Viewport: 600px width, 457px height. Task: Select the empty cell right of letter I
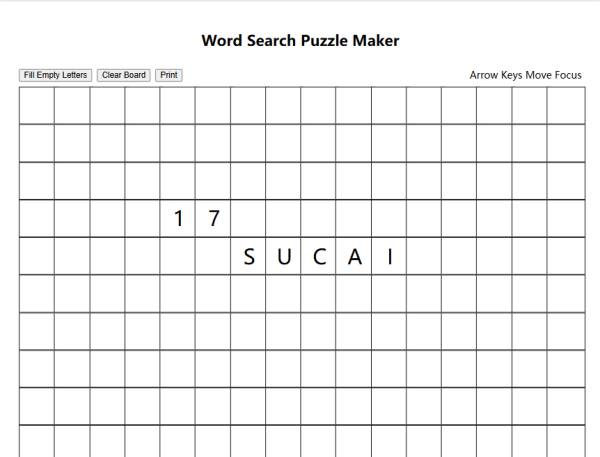(x=424, y=256)
